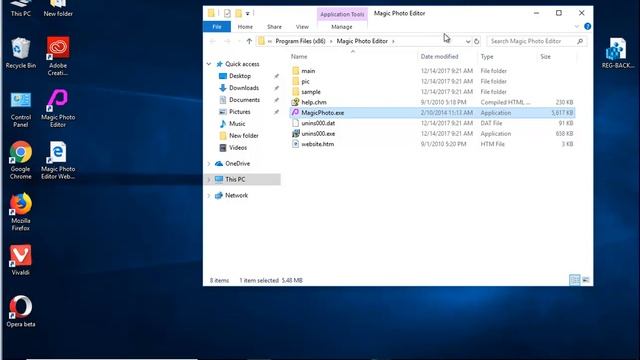
Task: Open the View ribbon tab
Action: click(302, 27)
